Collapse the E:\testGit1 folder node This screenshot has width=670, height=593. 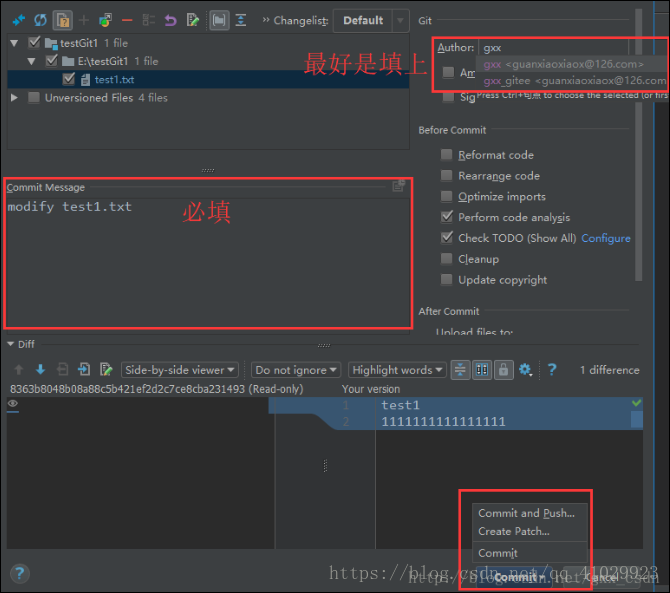[31, 62]
